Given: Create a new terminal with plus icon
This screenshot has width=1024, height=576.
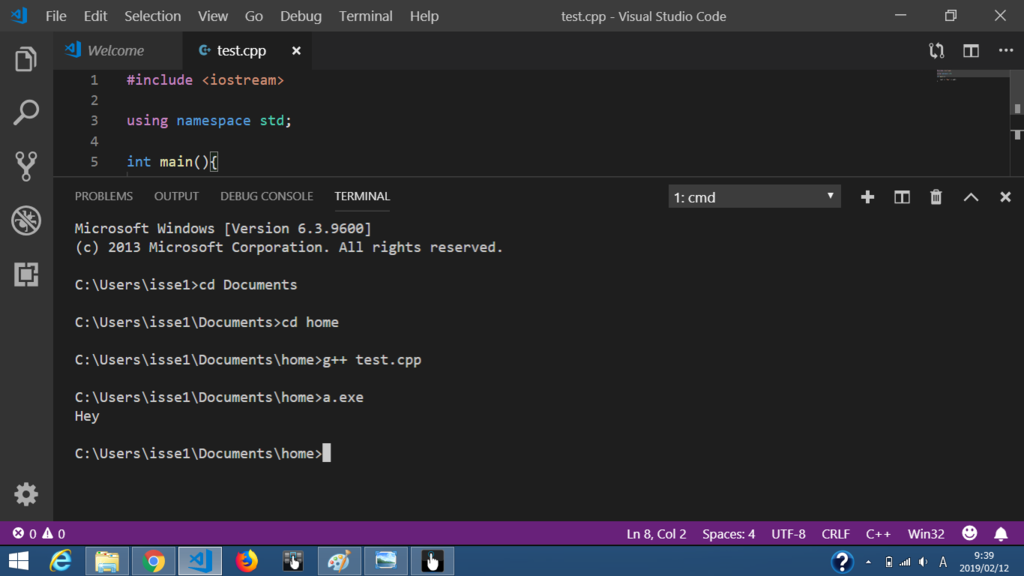Looking at the screenshot, I should pyautogui.click(x=867, y=197).
